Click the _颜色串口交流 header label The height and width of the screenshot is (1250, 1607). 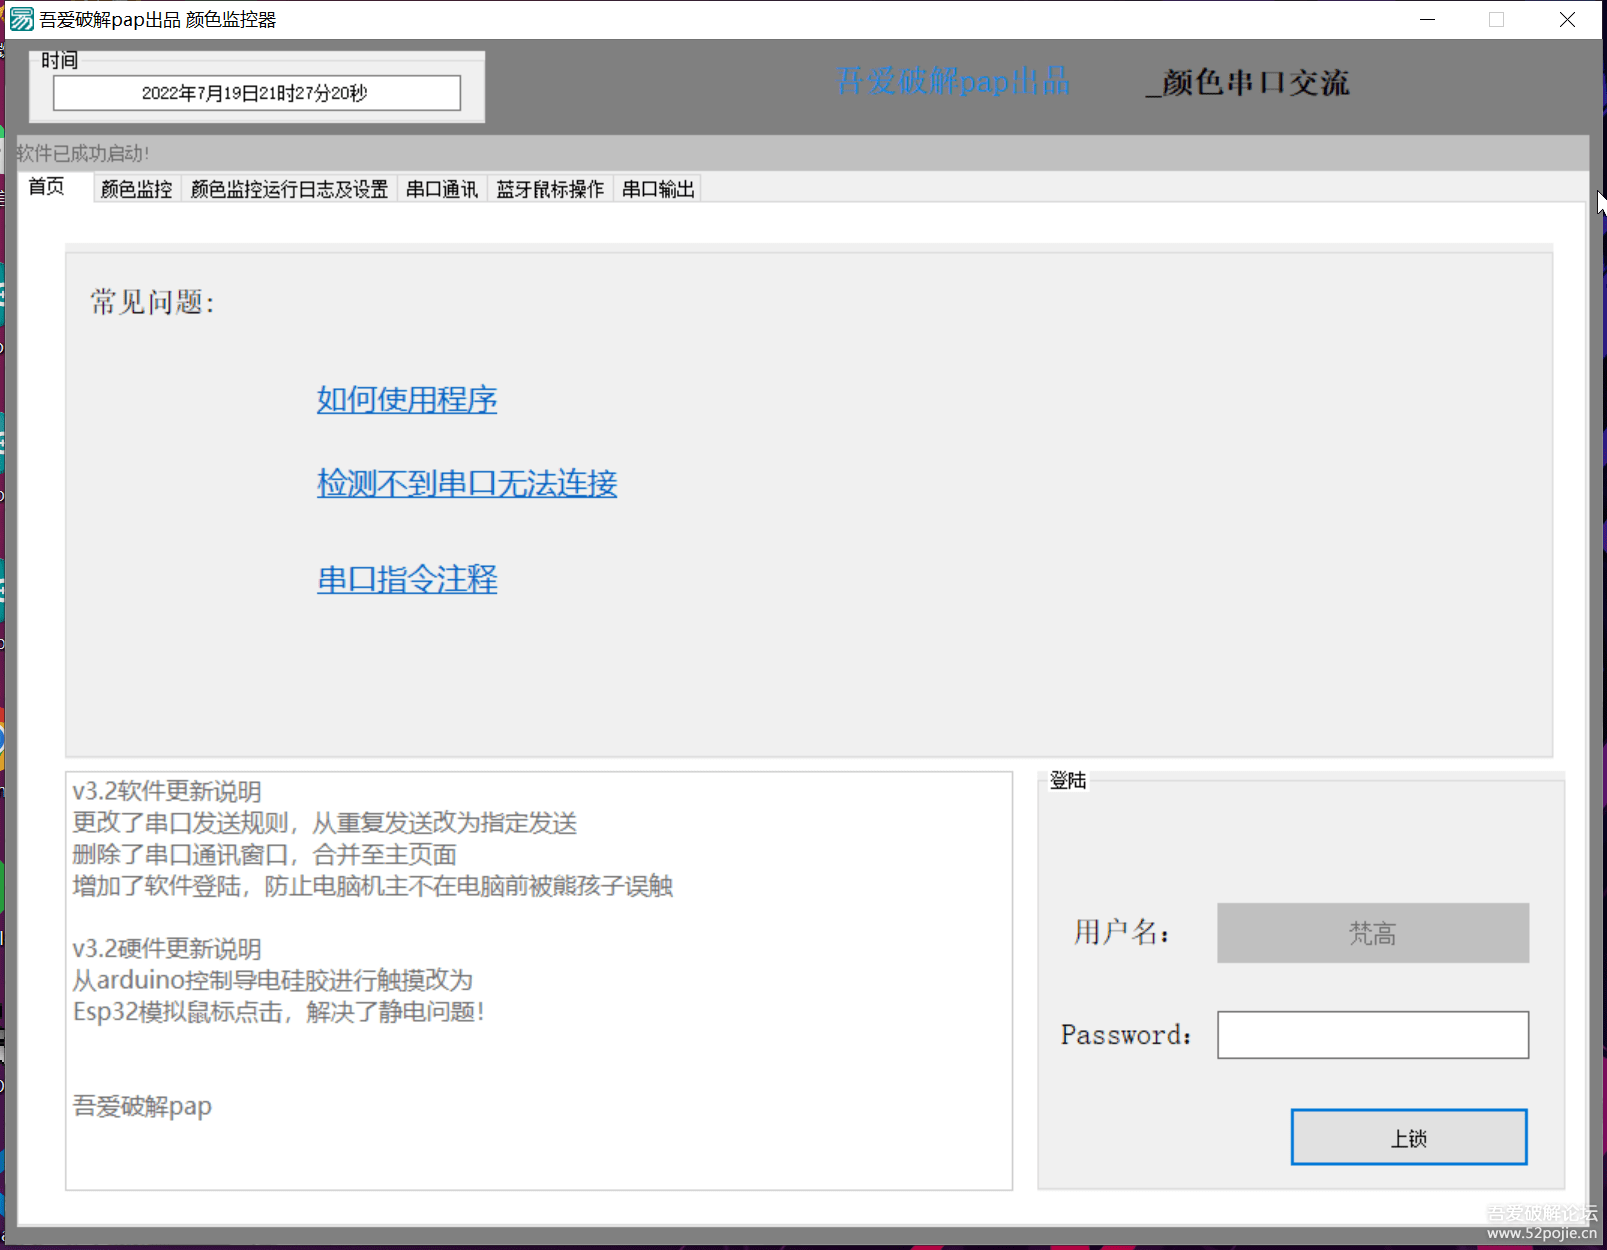1248,82
